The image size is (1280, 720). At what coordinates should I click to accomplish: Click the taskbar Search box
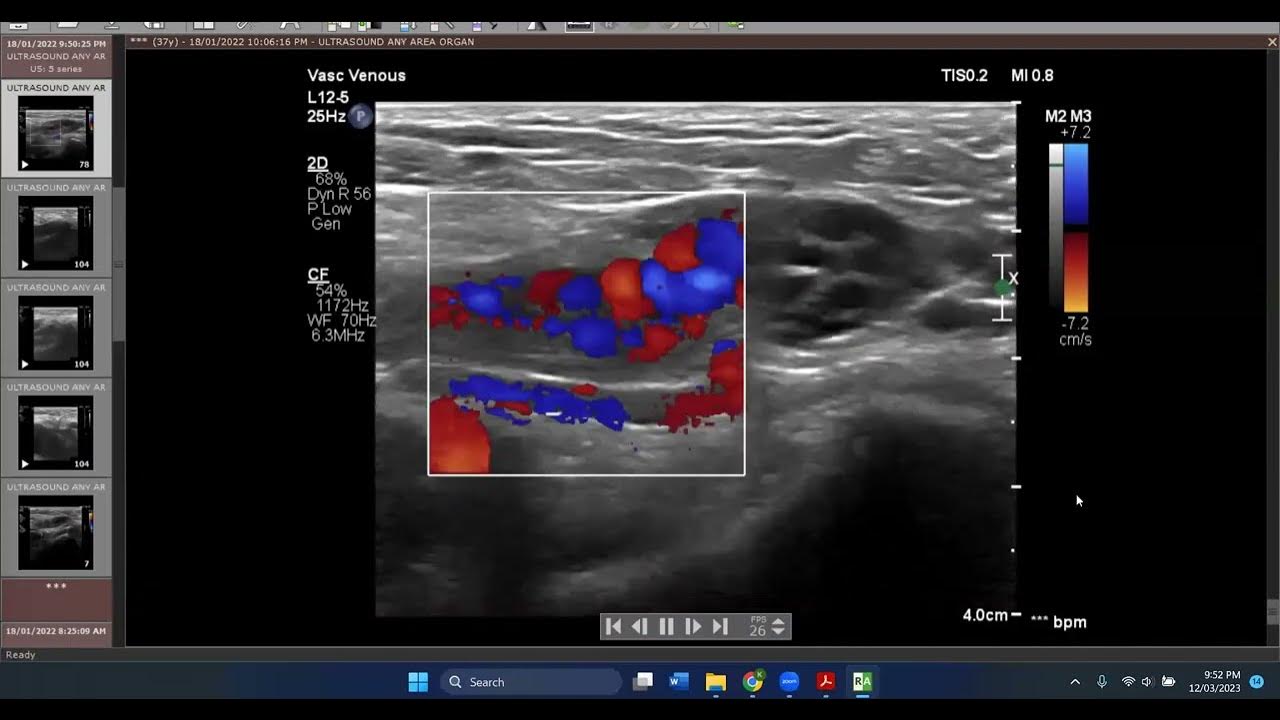click(531, 682)
